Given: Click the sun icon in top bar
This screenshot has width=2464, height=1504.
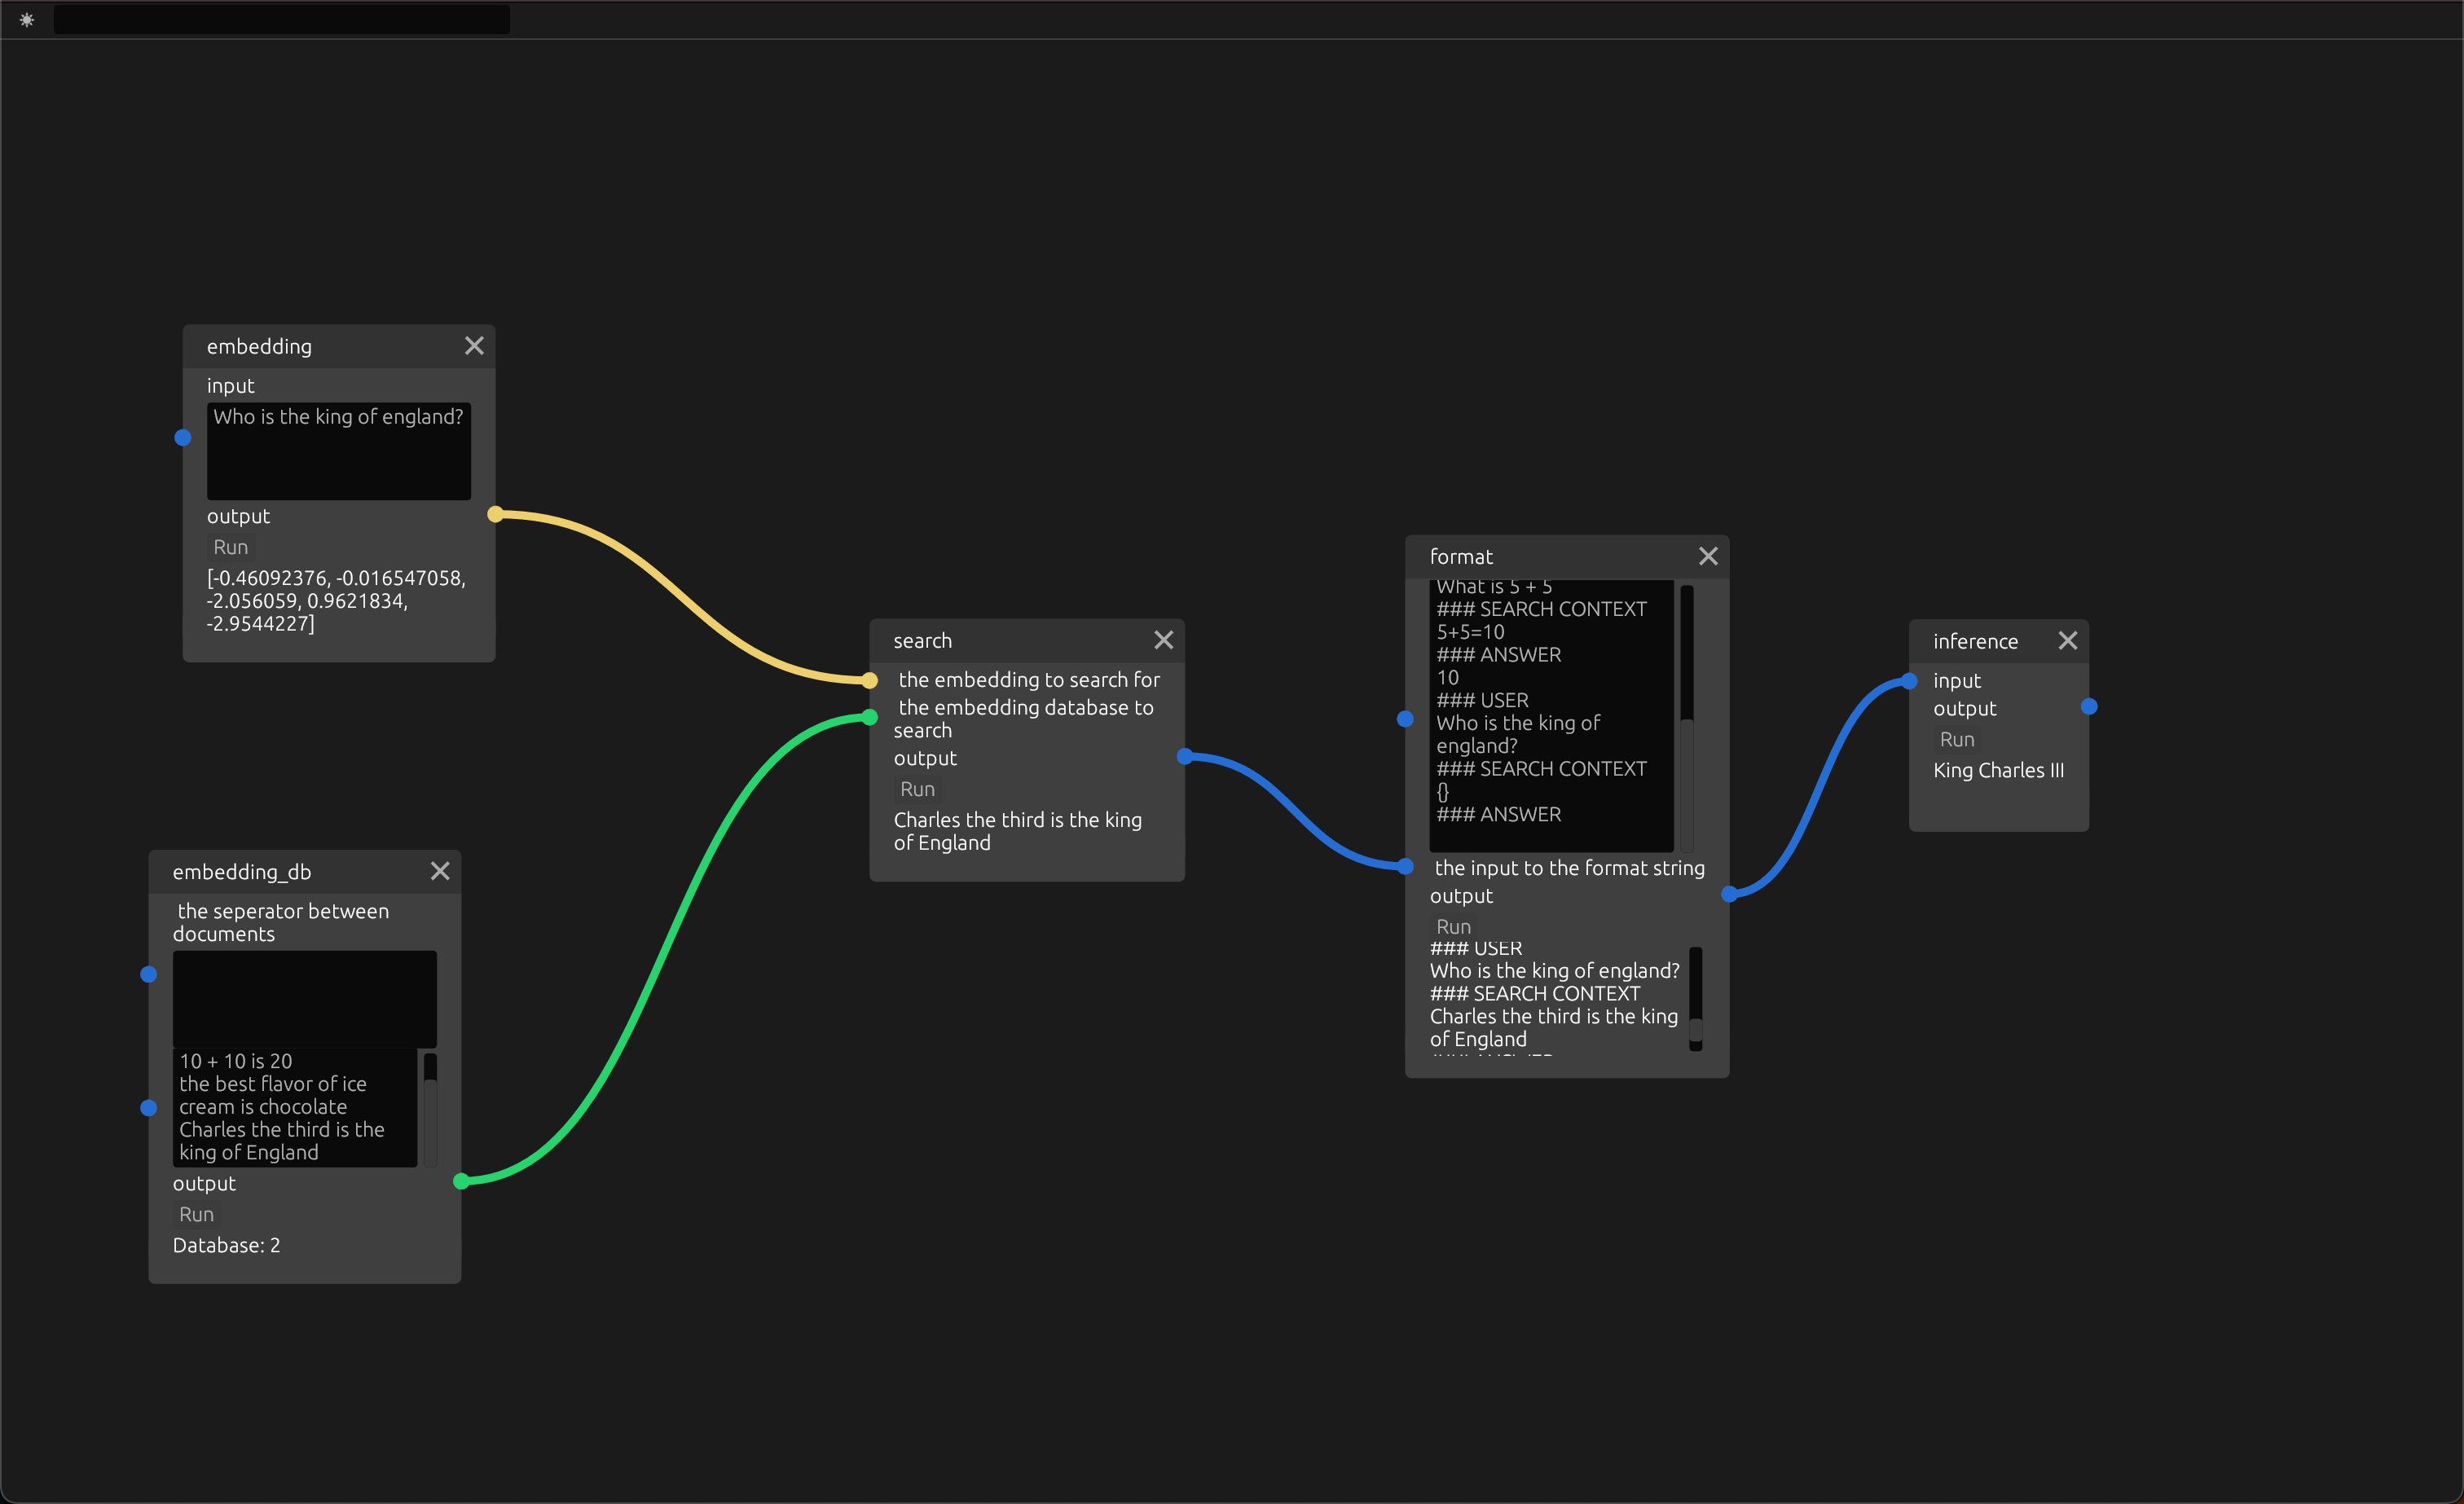Looking at the screenshot, I should [x=27, y=19].
